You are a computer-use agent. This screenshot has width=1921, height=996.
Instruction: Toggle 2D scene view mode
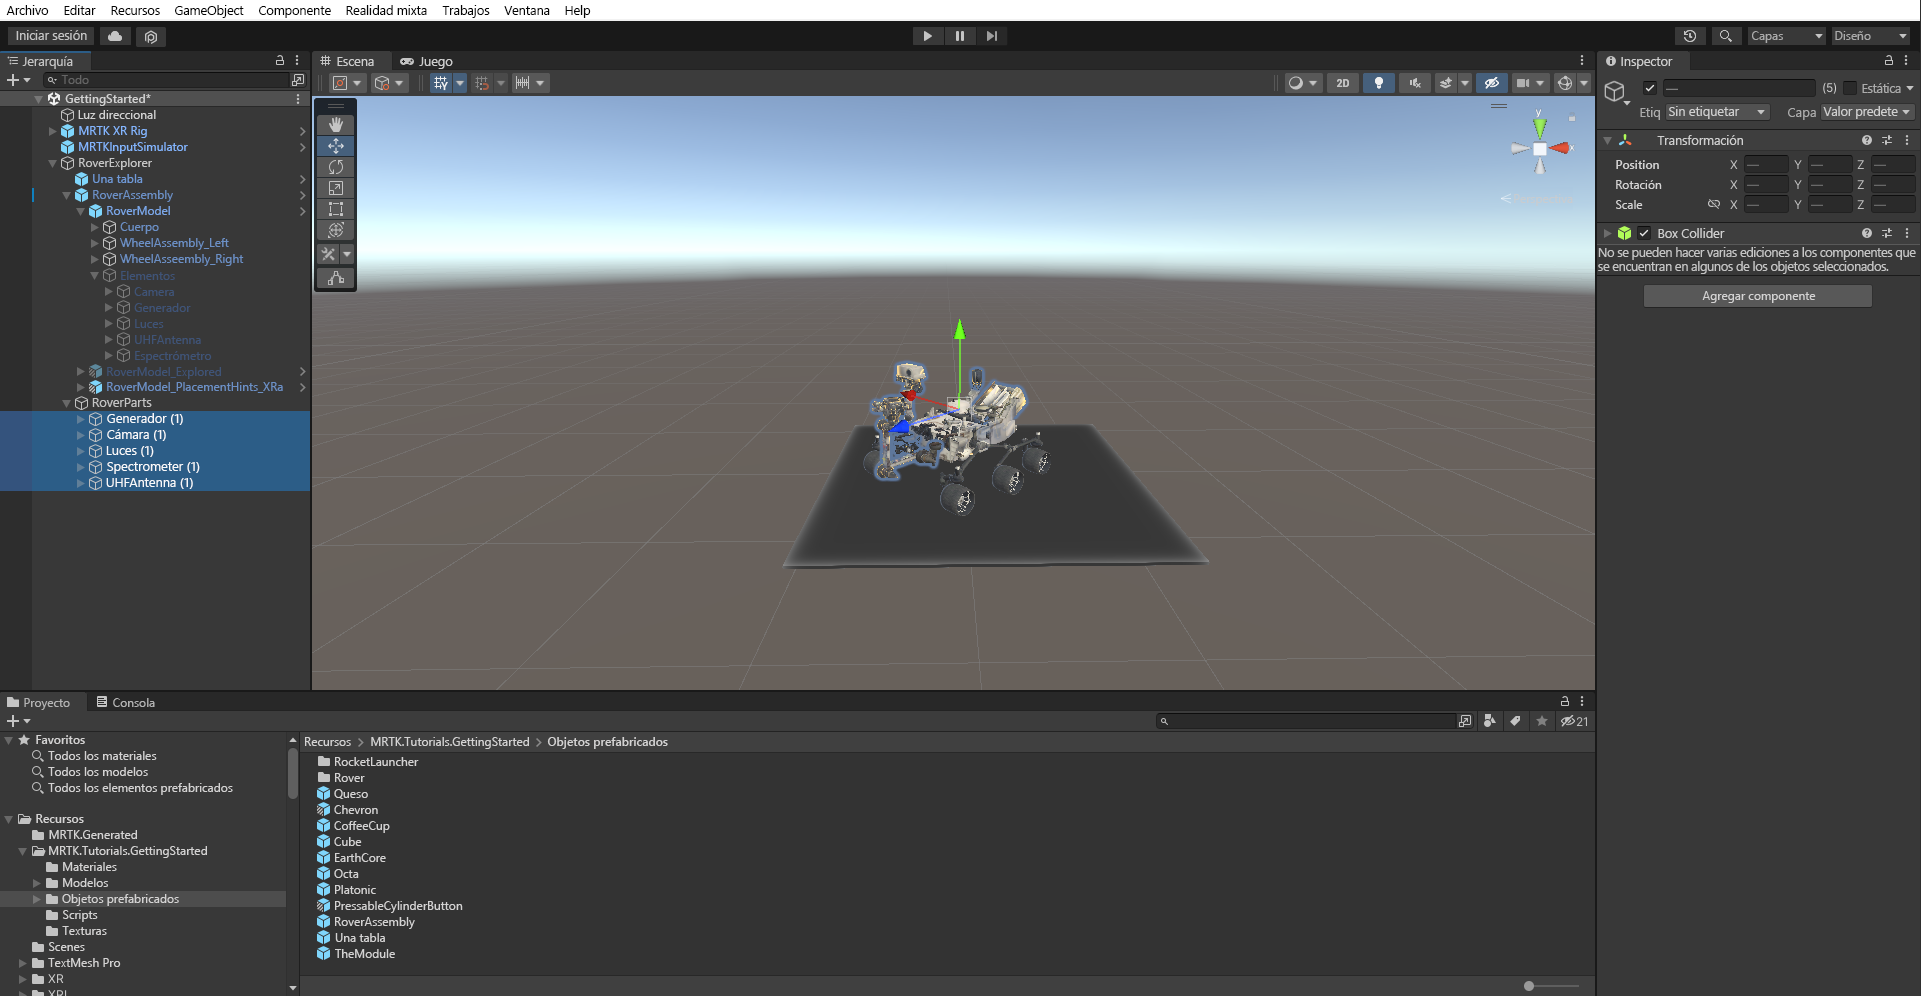point(1343,83)
